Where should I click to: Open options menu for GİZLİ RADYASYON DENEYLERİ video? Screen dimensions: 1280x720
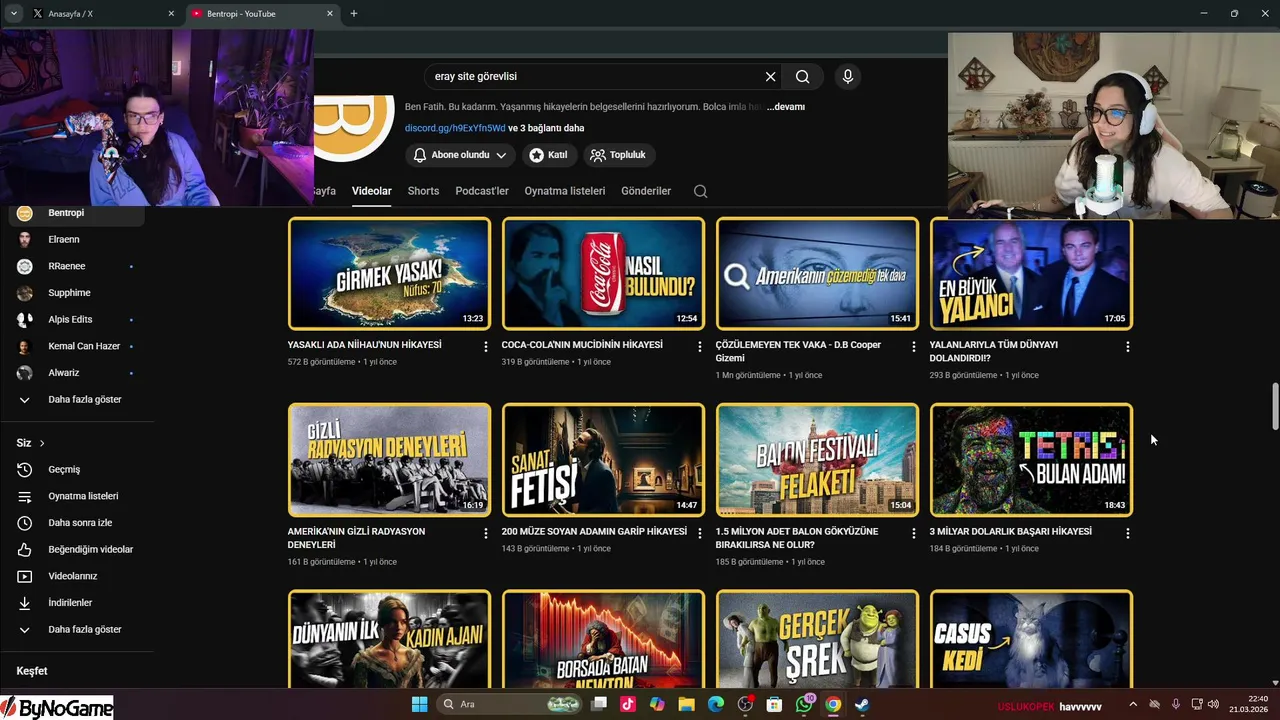[486, 533]
